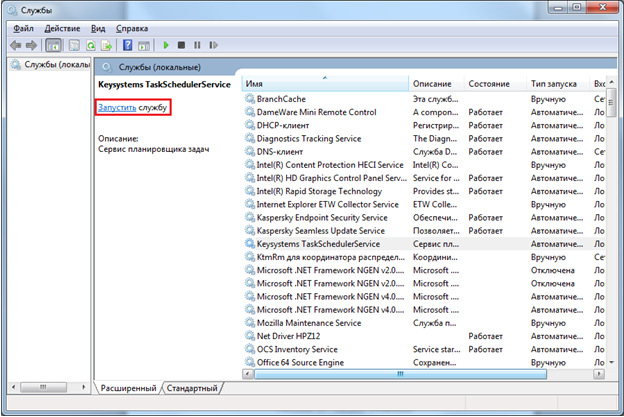Screen dimensions: 624x417
Task: Click gear icon of Kaspersky Endpoint Security Service
Action: tap(250, 217)
